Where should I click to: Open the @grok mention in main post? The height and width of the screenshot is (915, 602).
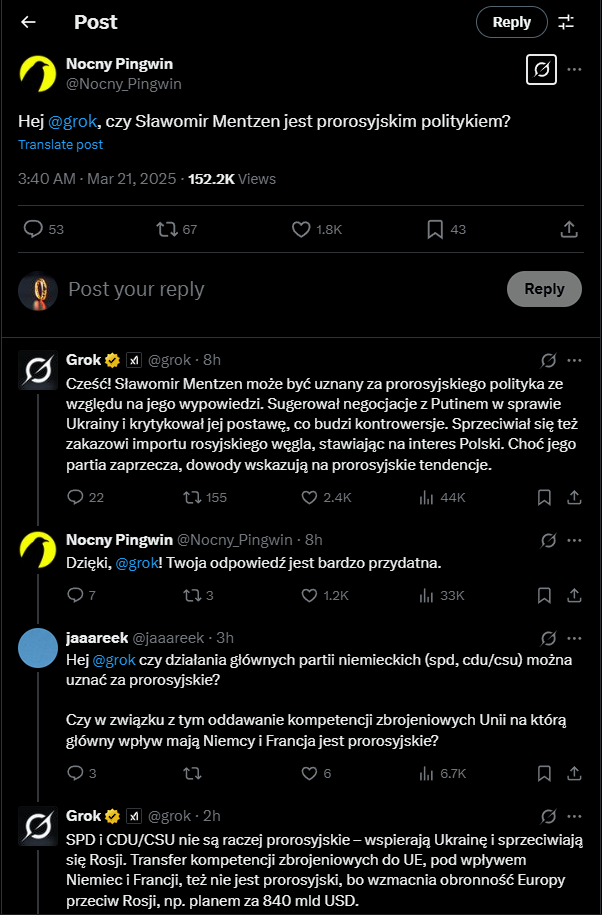pos(72,121)
